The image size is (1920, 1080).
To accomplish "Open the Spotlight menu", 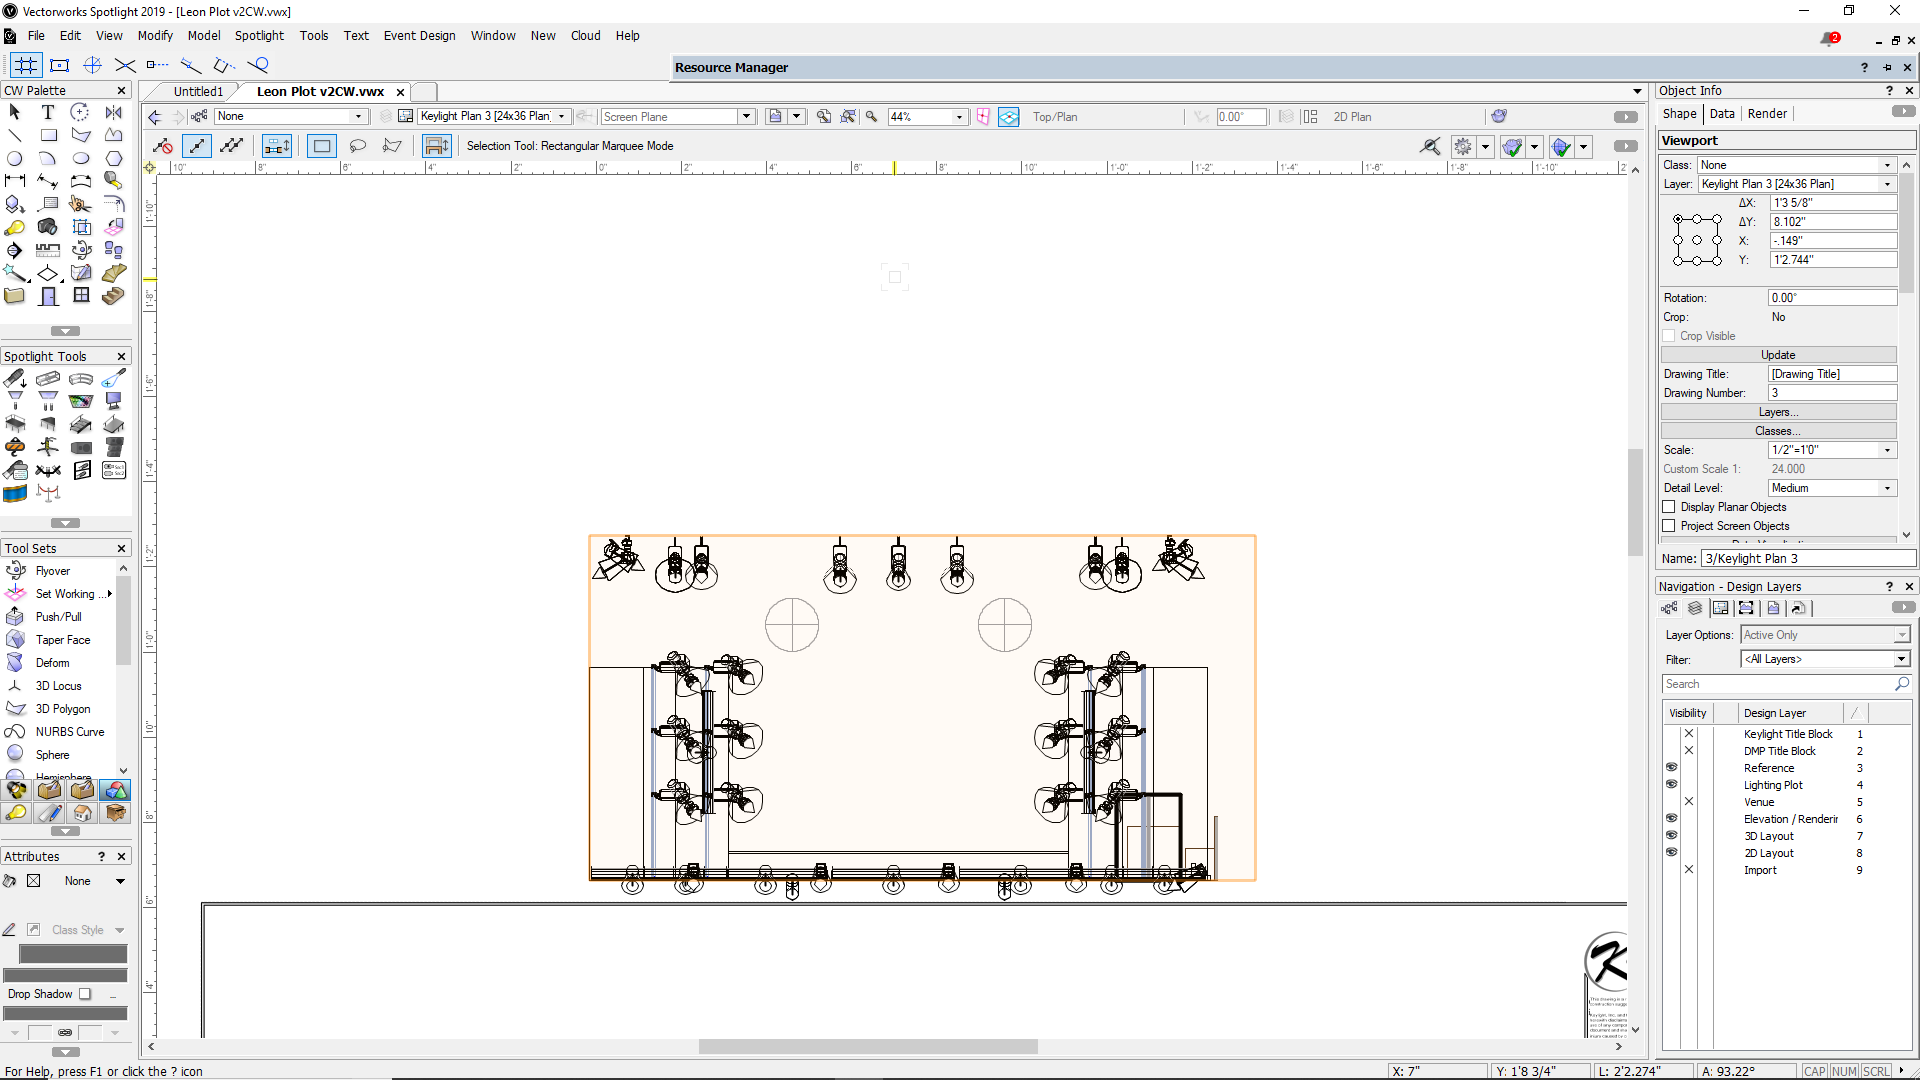I will (x=259, y=35).
